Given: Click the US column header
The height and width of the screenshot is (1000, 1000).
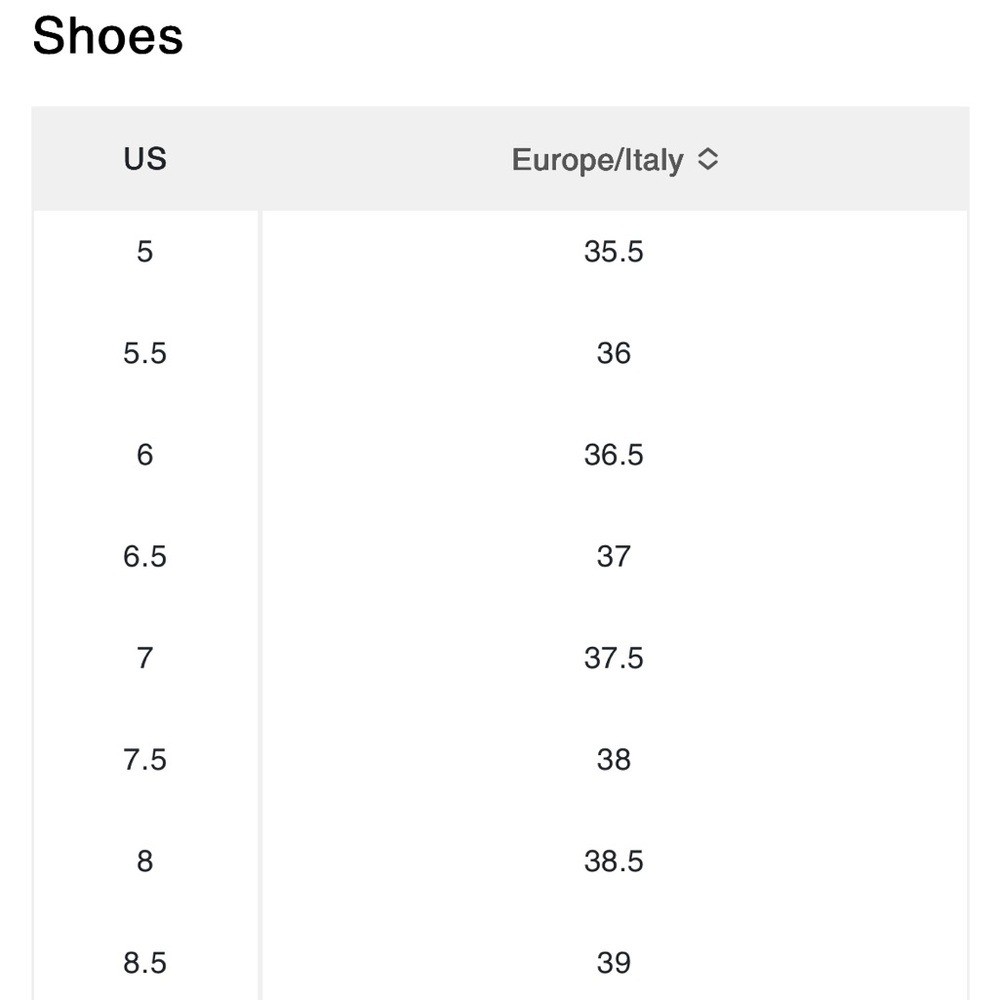Looking at the screenshot, I should click(145, 159).
